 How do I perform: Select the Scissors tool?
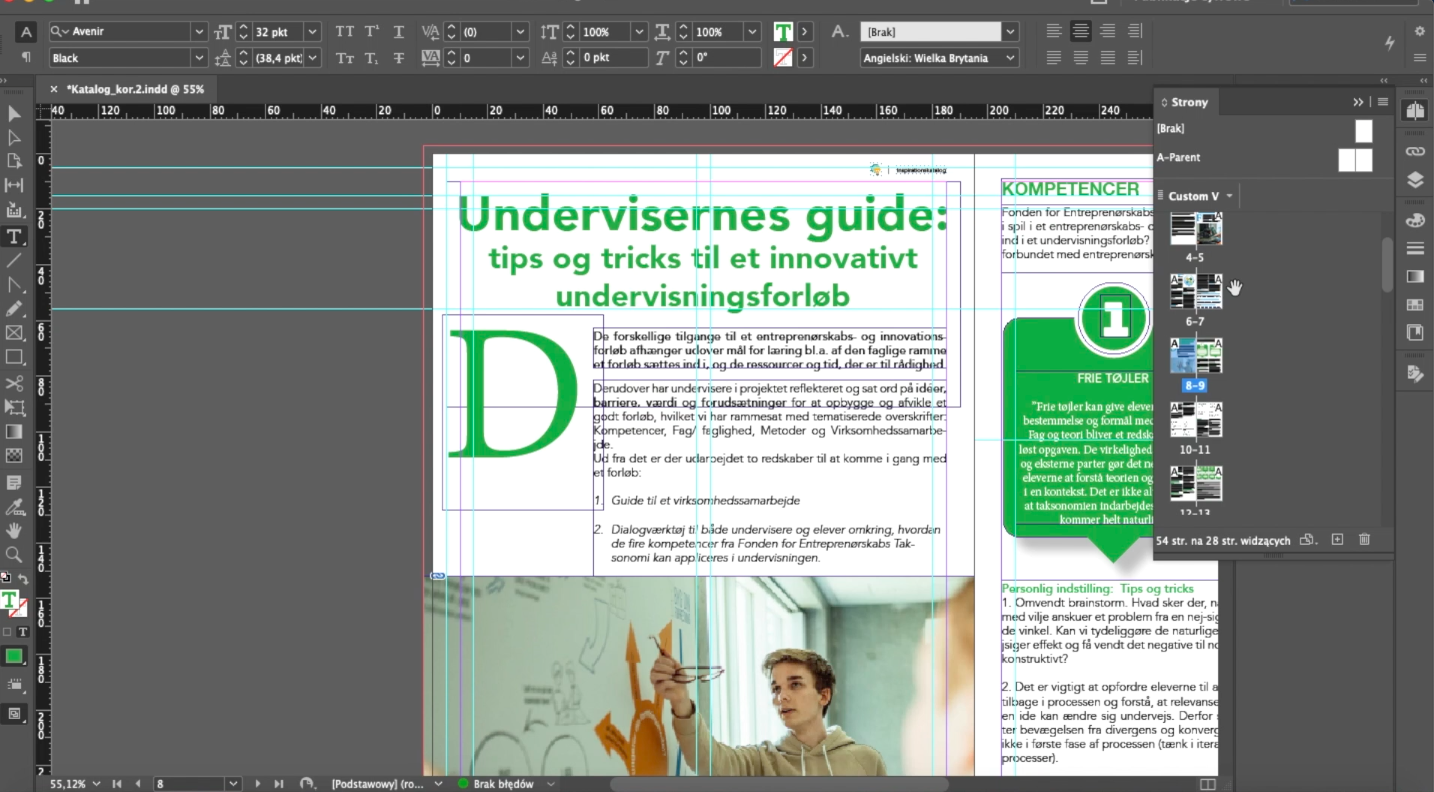click(14, 383)
